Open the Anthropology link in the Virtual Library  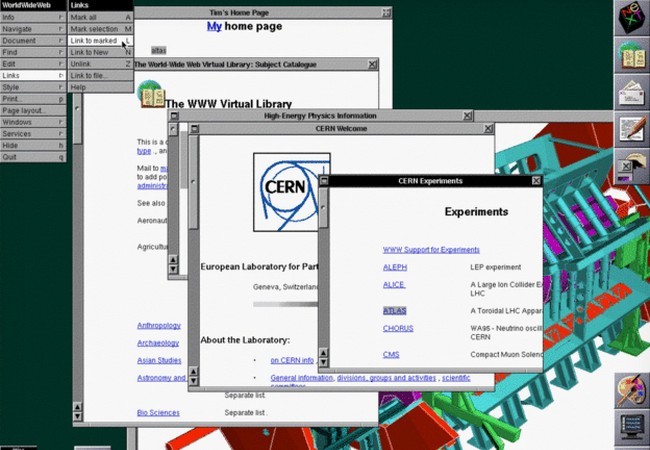[x=159, y=325]
